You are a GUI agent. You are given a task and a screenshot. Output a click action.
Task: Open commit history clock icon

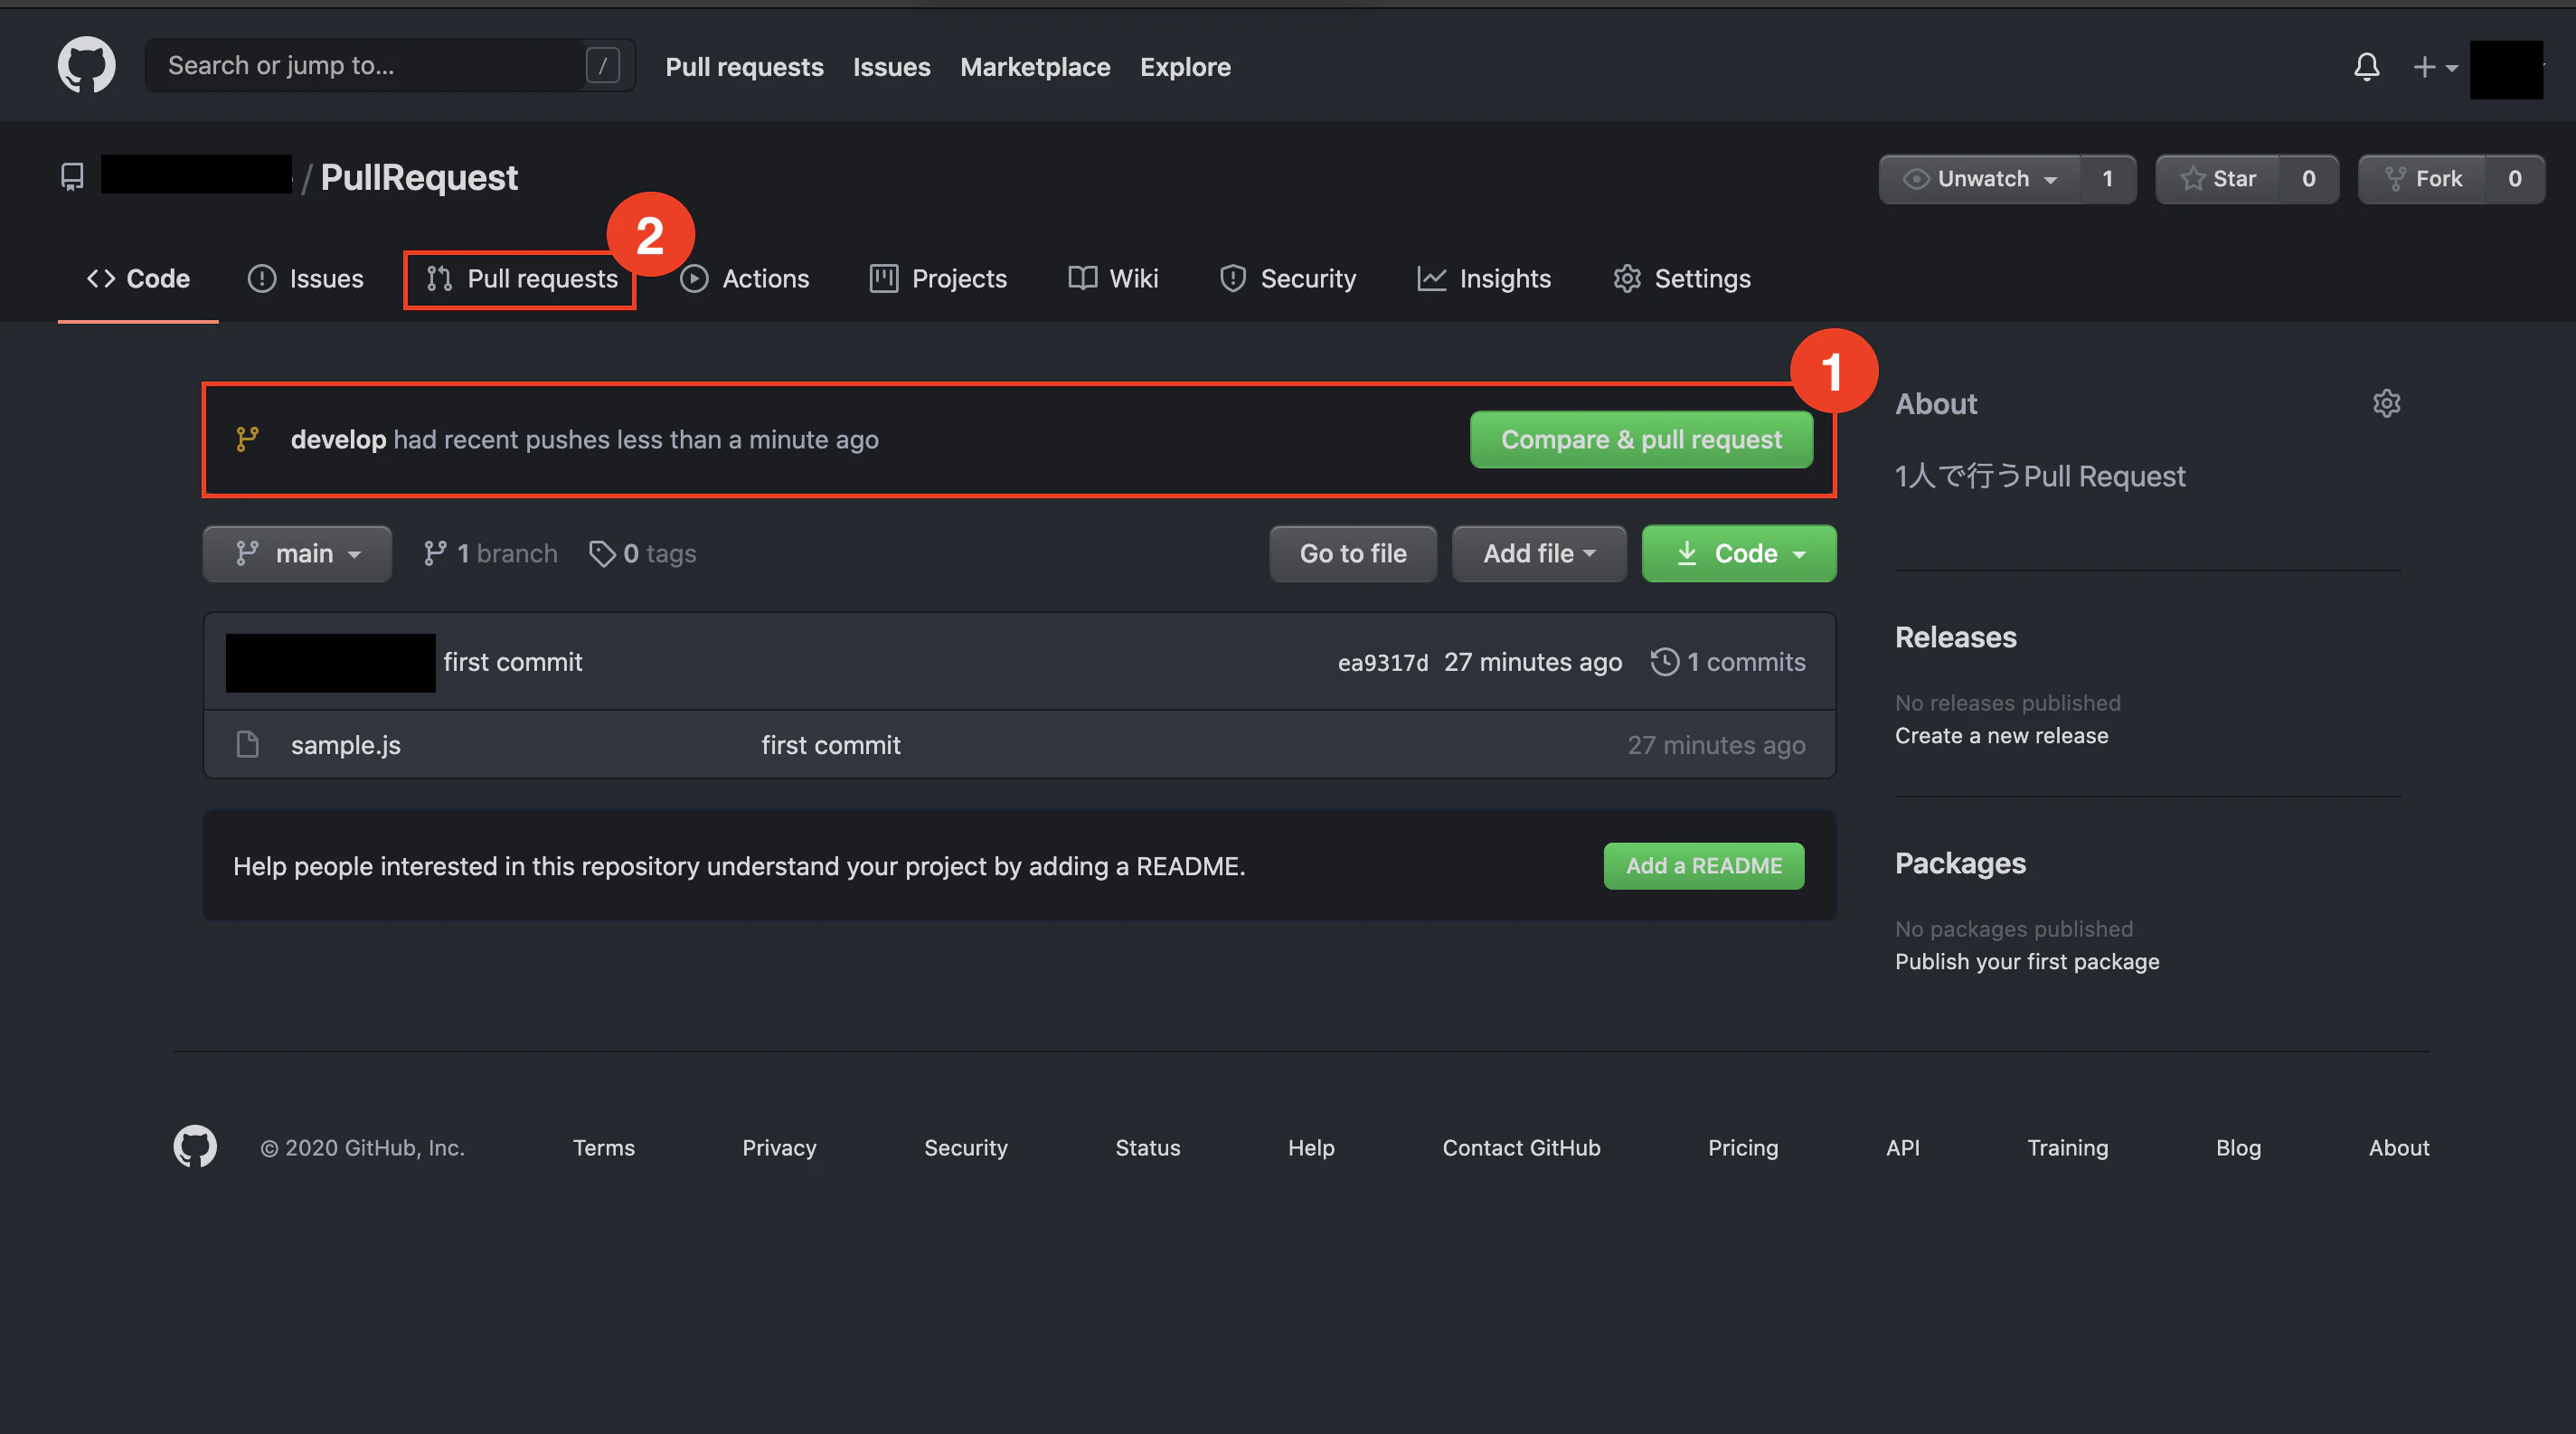tap(1664, 662)
